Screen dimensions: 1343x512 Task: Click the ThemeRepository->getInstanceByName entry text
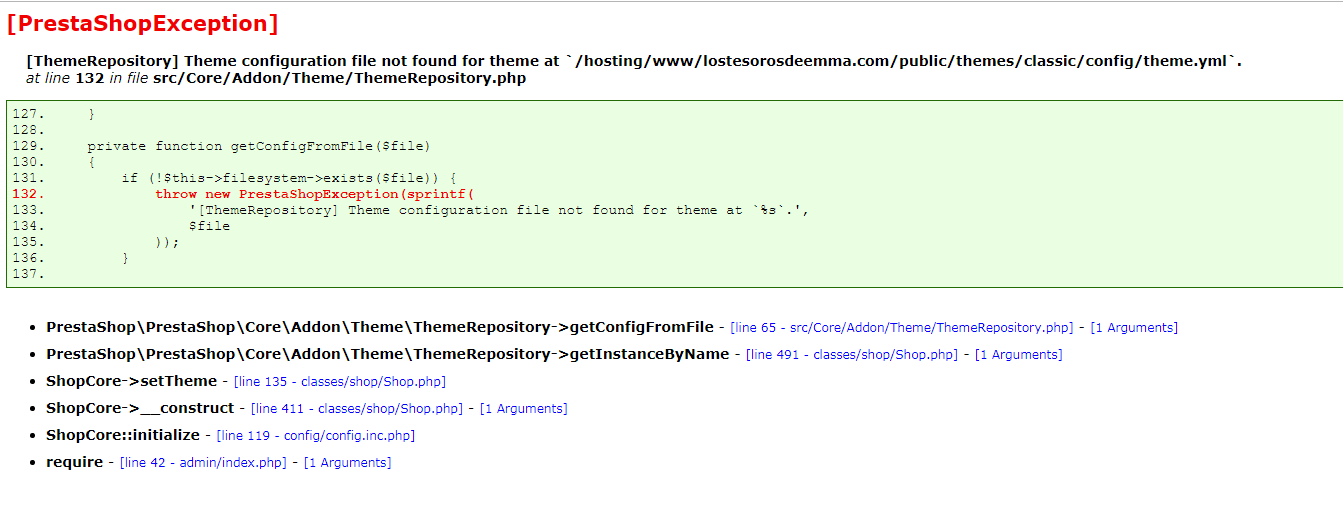[x=388, y=354]
